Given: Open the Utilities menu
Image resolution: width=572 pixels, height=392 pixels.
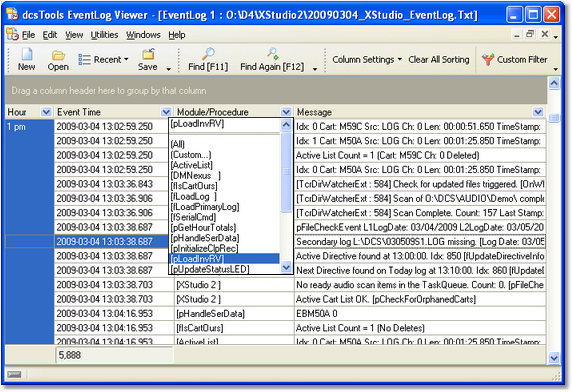Looking at the screenshot, I should click(x=104, y=35).
